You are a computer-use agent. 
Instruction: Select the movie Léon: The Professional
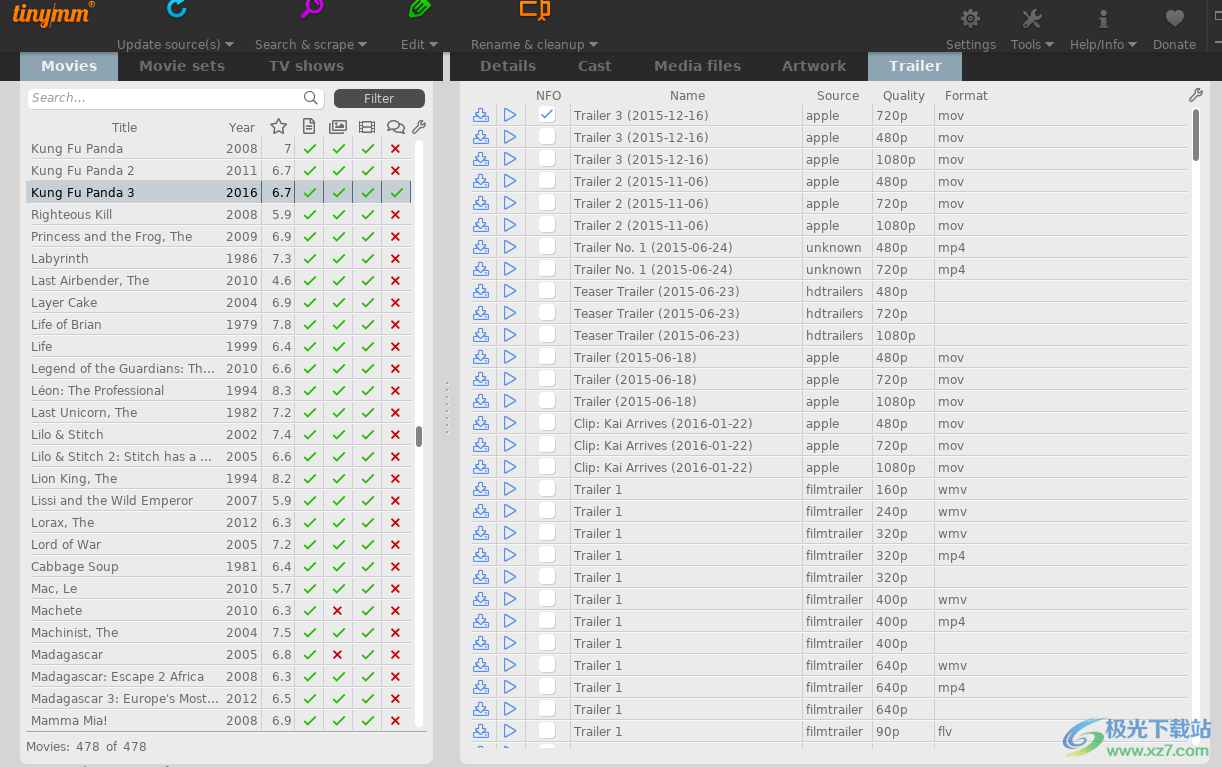click(218, 390)
